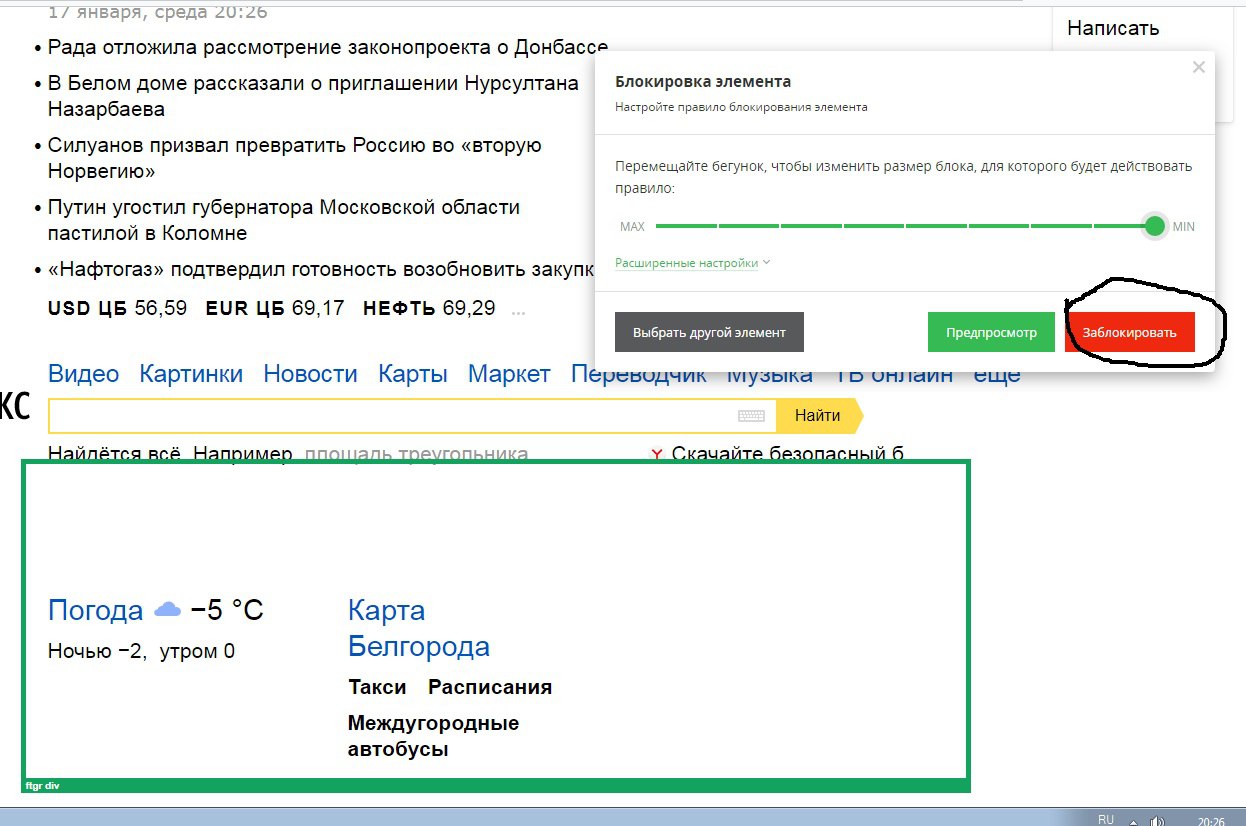Click Выбрать другой элемент button
1246x826 pixels.
pos(710,332)
